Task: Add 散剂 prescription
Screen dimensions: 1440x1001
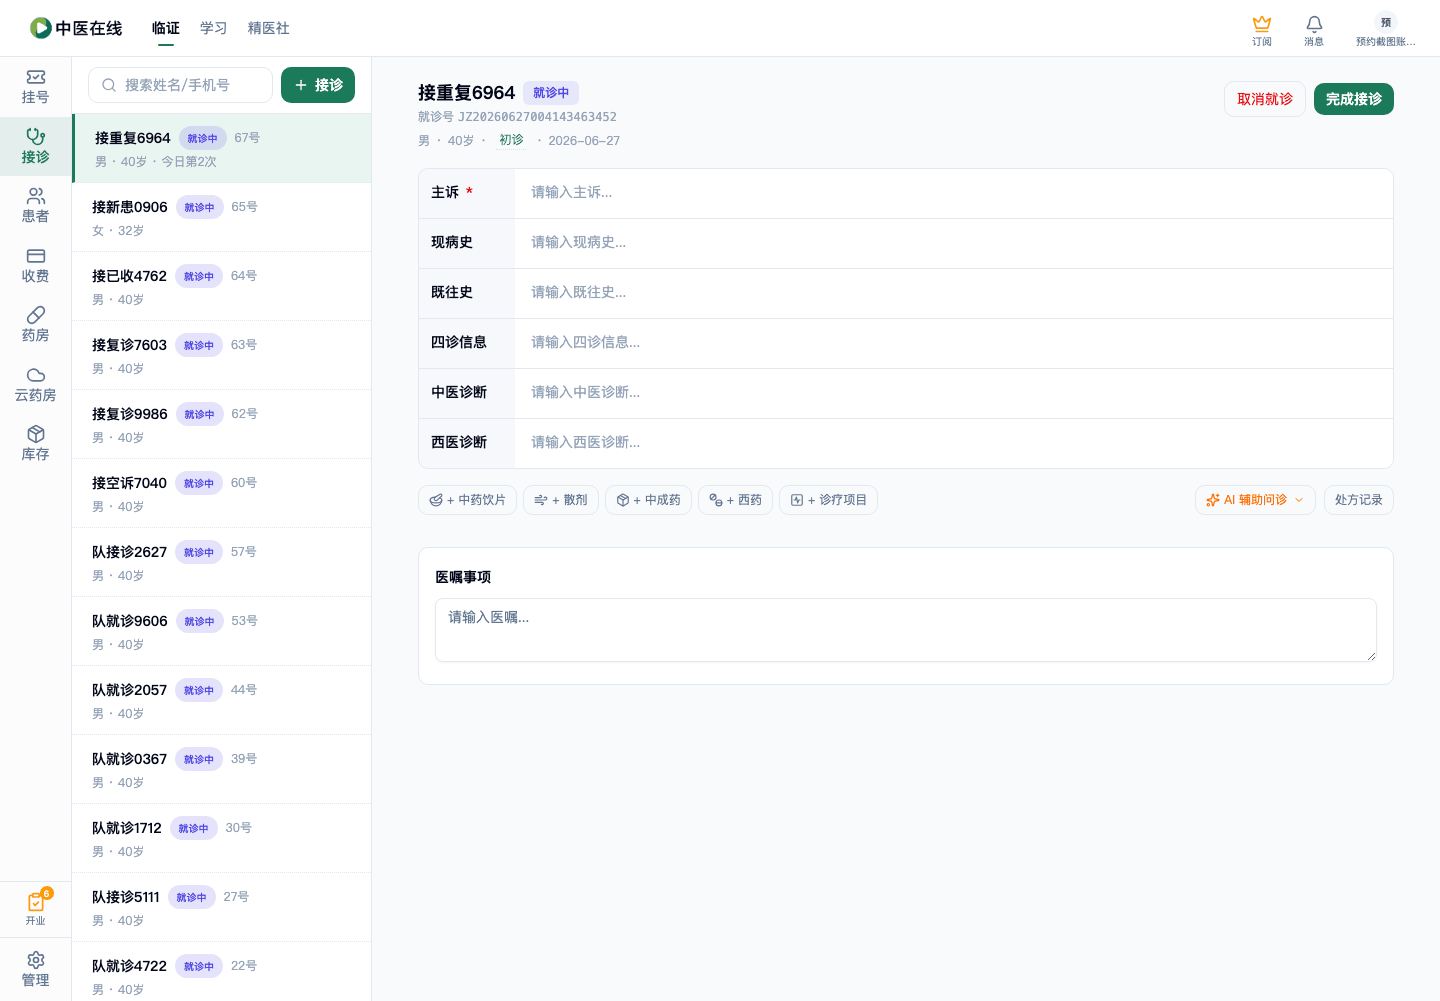Action: point(561,500)
